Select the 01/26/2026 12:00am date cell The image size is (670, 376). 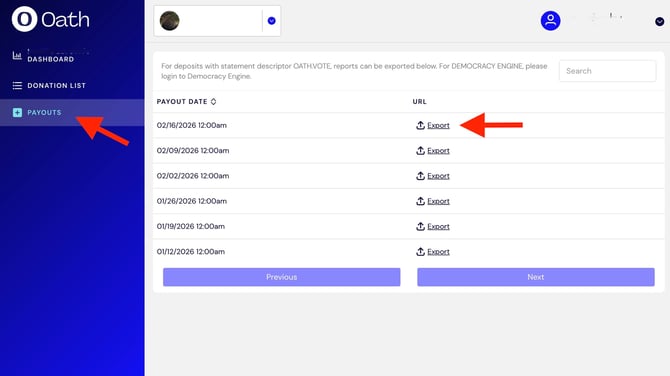[192, 201]
